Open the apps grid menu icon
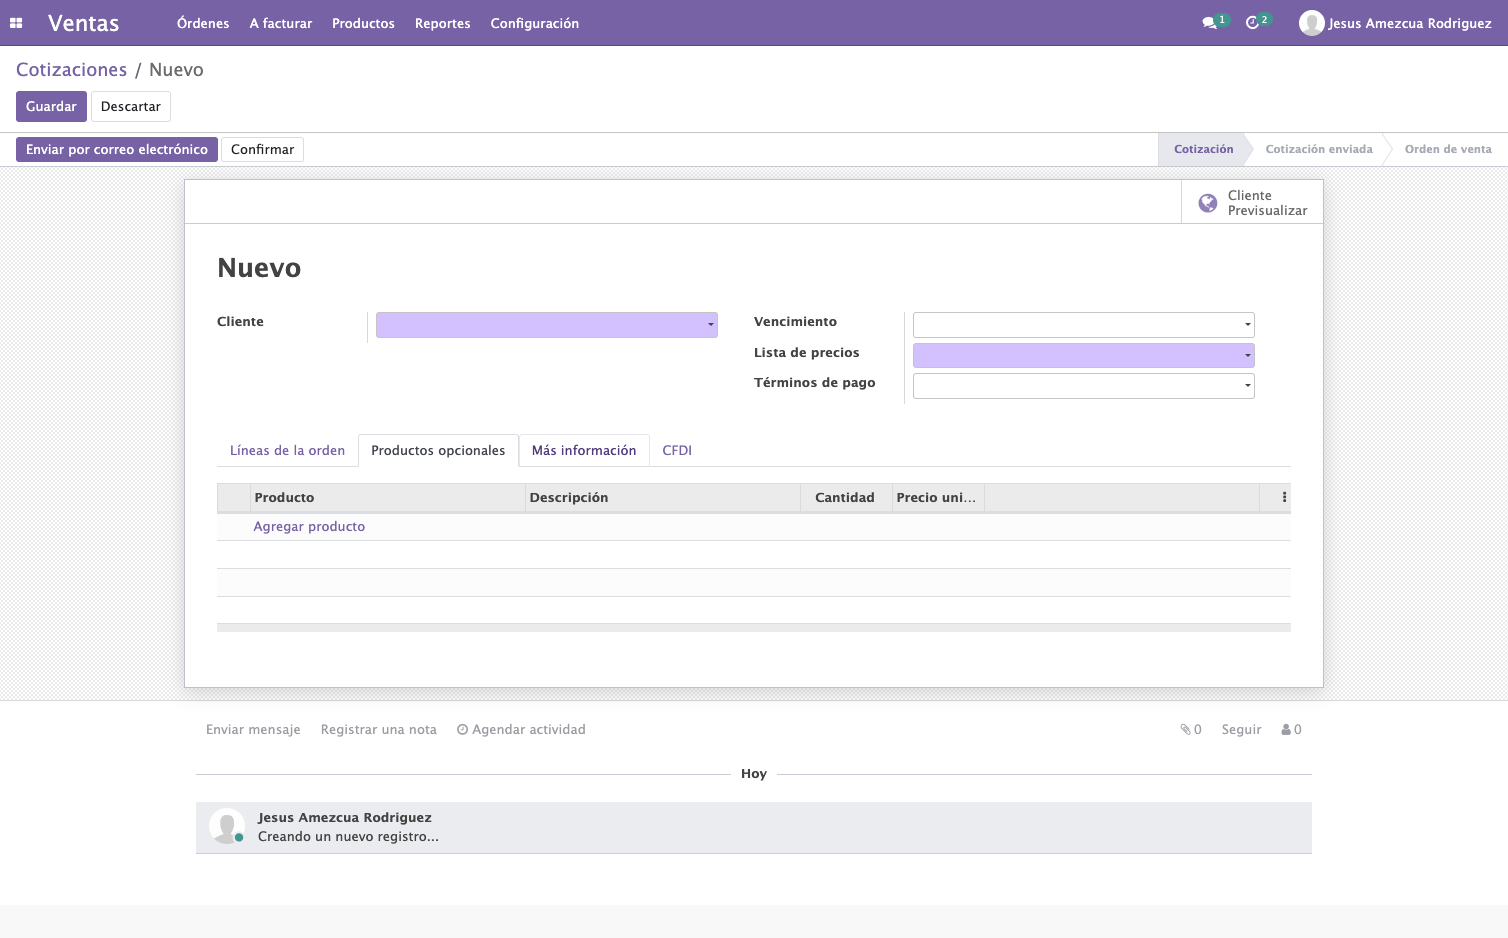 tap(16, 23)
